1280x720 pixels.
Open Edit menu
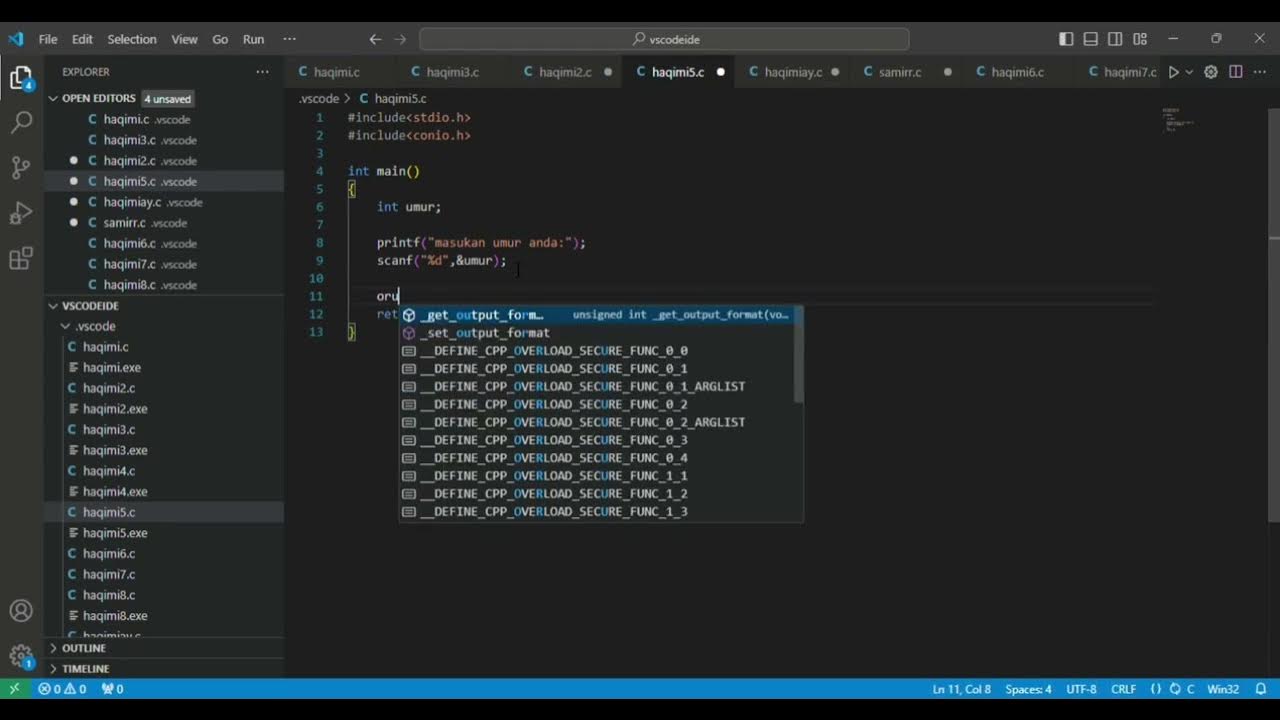[x=82, y=39]
